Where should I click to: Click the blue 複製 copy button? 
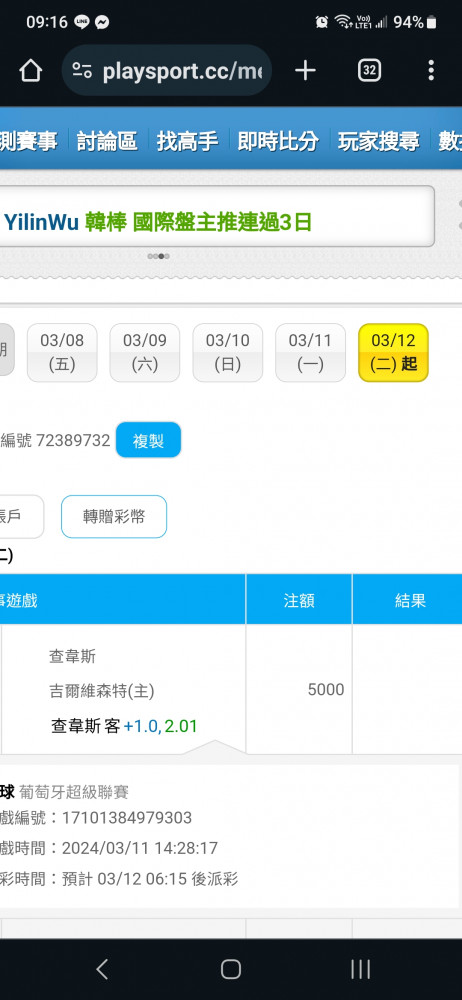(148, 440)
